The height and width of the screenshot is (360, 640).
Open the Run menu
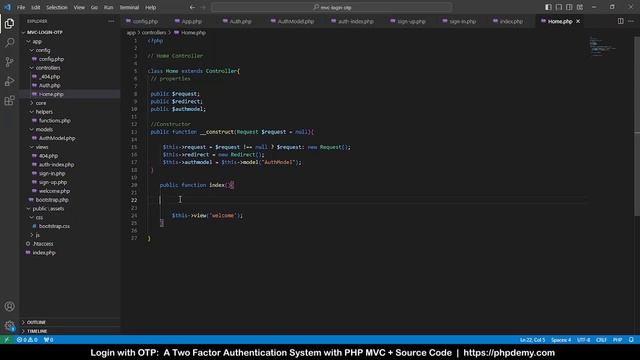[x=108, y=7]
